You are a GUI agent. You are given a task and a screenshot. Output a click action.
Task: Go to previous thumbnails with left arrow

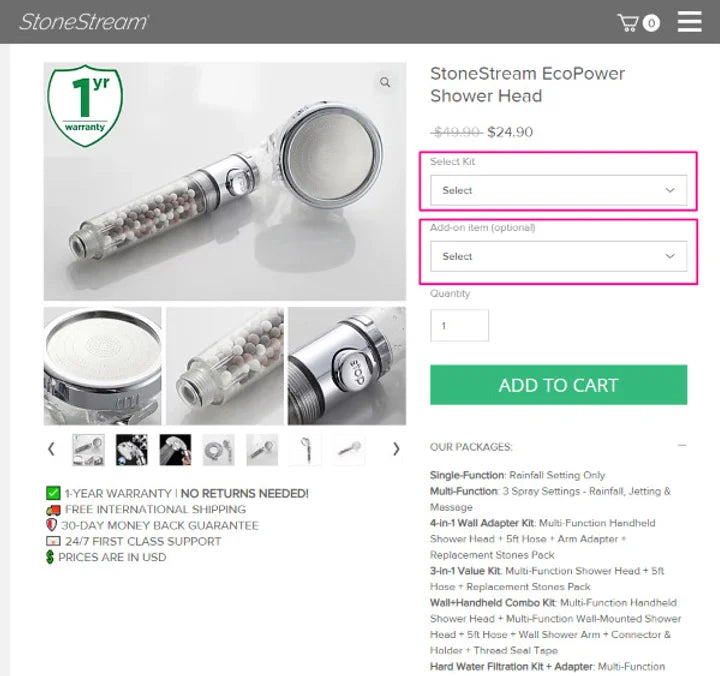51,449
